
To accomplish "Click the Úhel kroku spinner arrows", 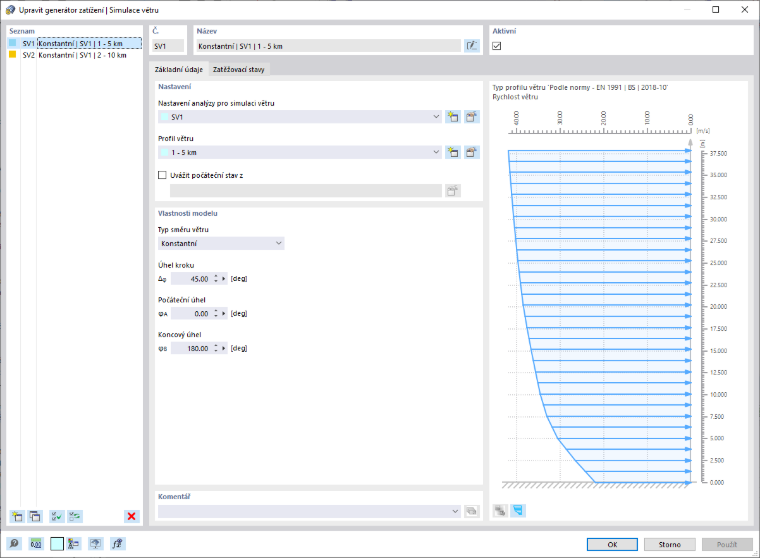I will pos(216,279).
